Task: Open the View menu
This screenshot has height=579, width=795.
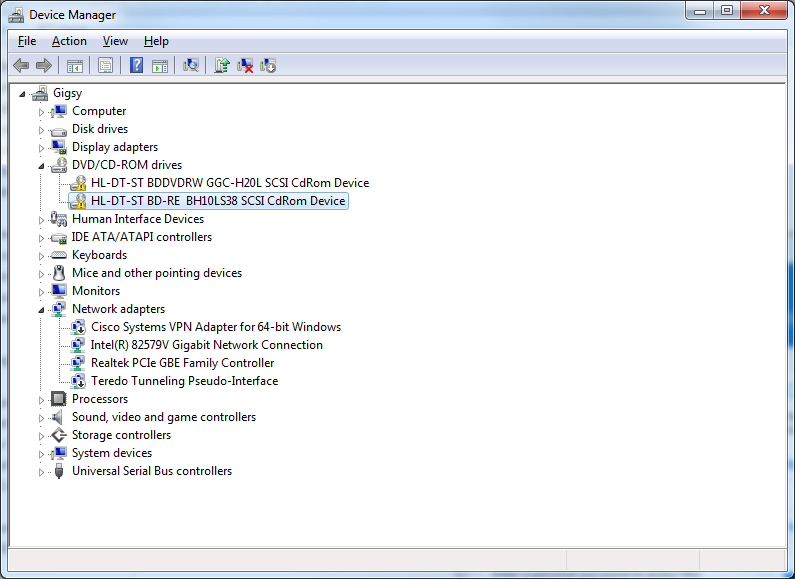Action: pyautogui.click(x=115, y=41)
